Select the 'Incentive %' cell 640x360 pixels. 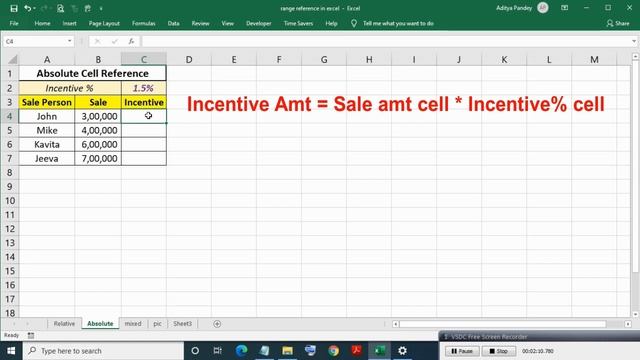(x=70, y=88)
